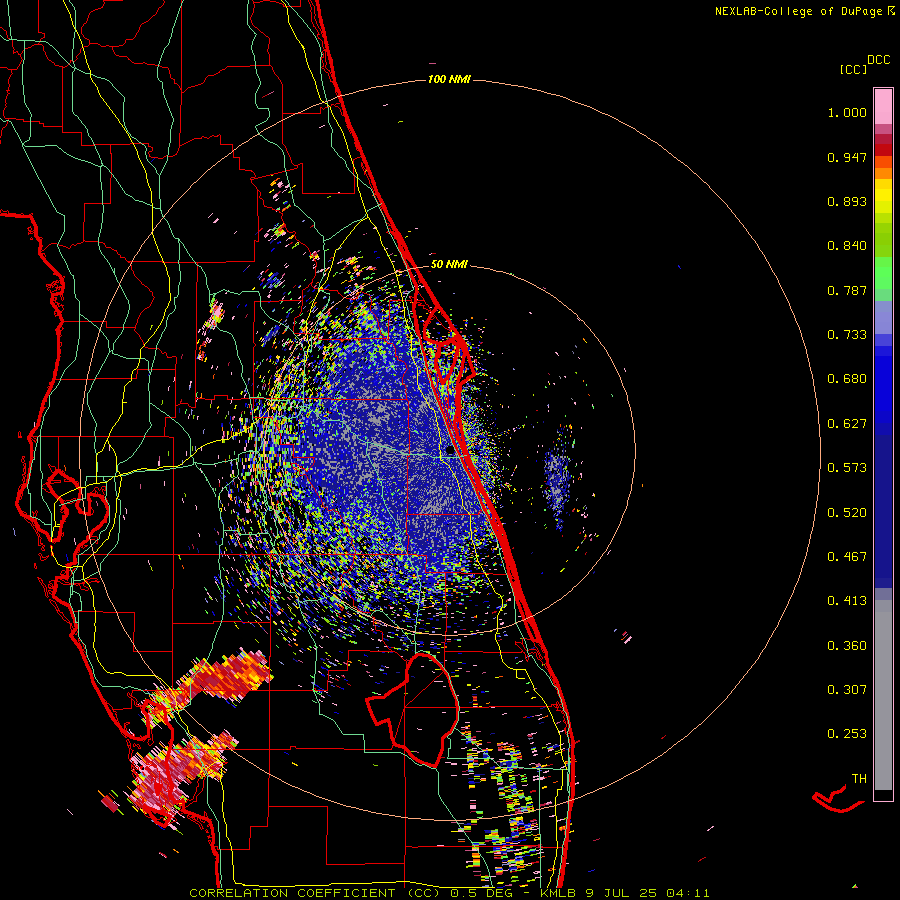
Task: Click the 50 NMI range ring label
Action: [x=449, y=265]
